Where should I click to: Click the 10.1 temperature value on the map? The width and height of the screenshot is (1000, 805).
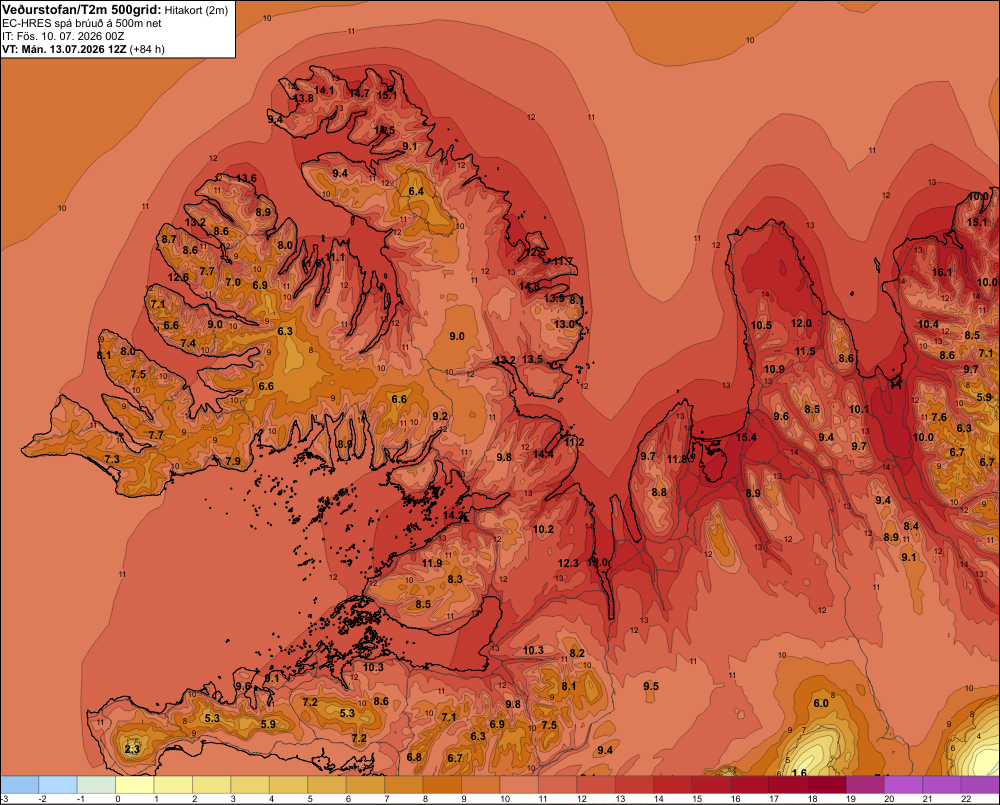coord(859,409)
